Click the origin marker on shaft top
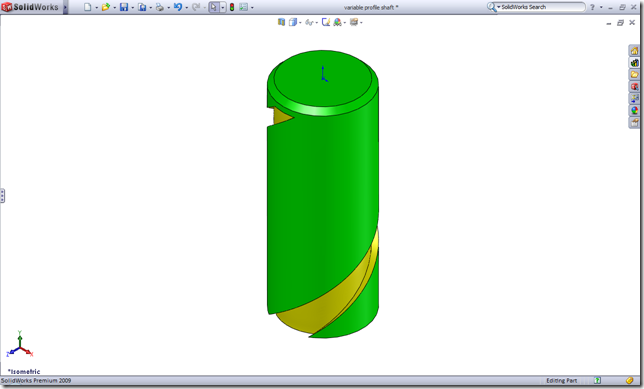Screen dimensions: 644x389 (x=324, y=74)
